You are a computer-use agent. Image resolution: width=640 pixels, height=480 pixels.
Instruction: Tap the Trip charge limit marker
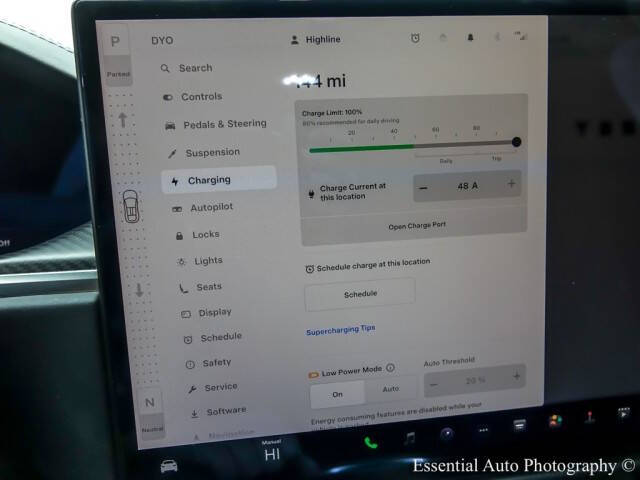coord(496,158)
